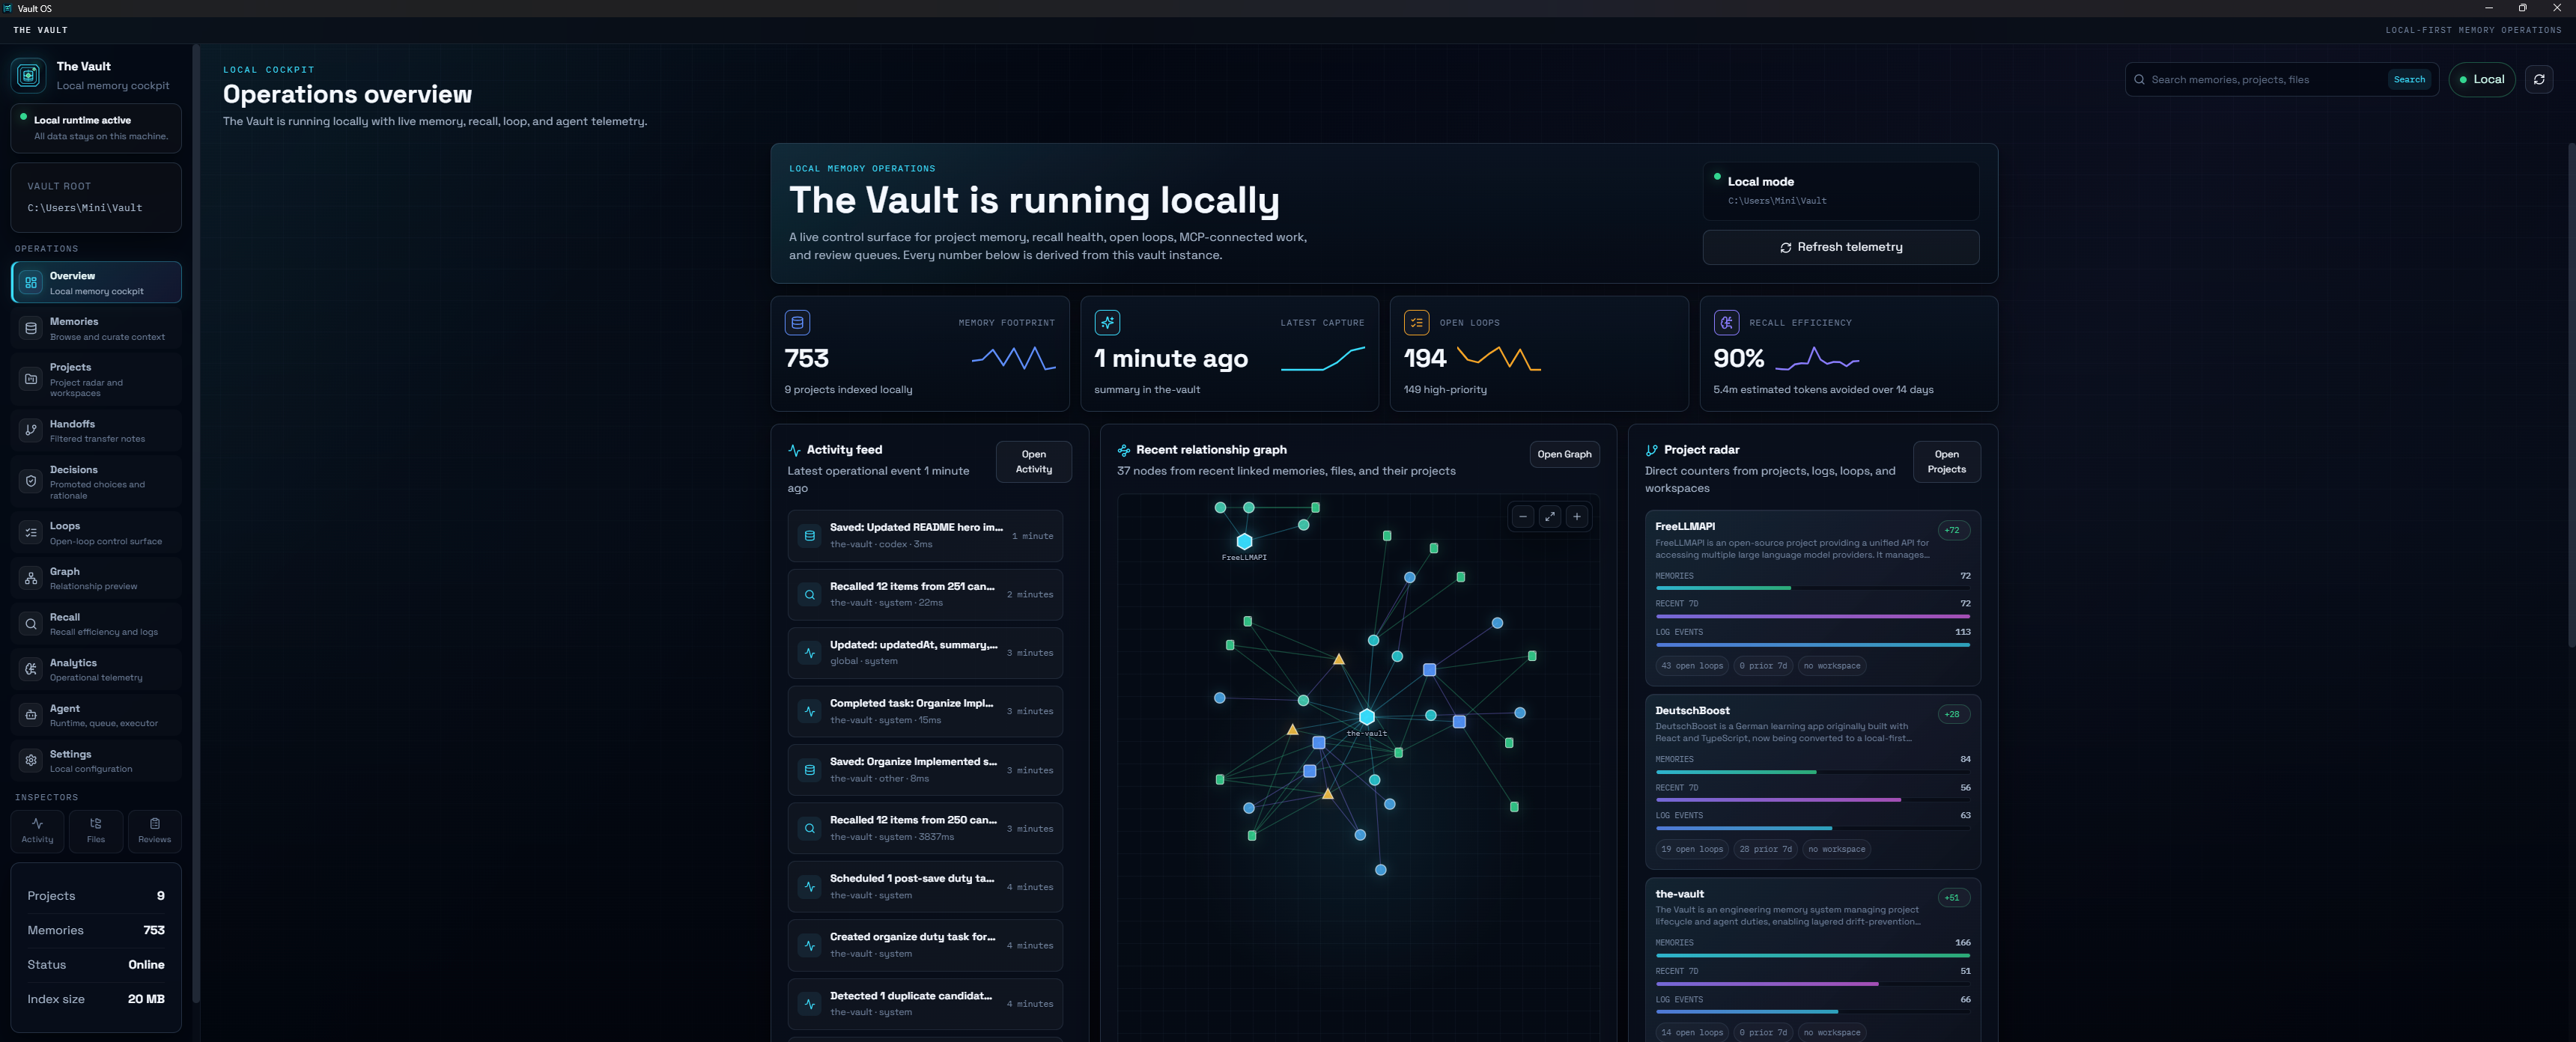This screenshot has height=1042, width=2576.
Task: Open the FreeLLMAPI project card title
Action: click(1684, 527)
